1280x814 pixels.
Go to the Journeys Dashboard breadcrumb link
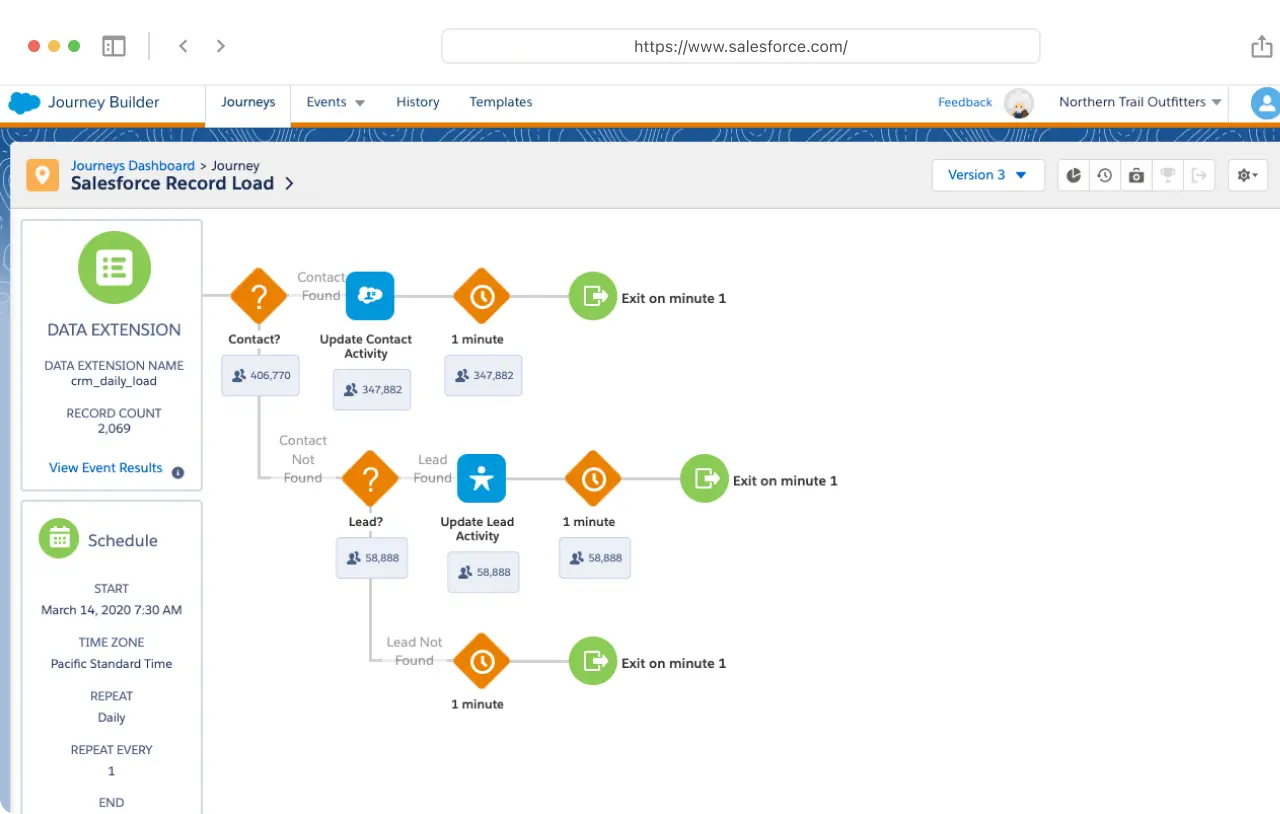132,166
